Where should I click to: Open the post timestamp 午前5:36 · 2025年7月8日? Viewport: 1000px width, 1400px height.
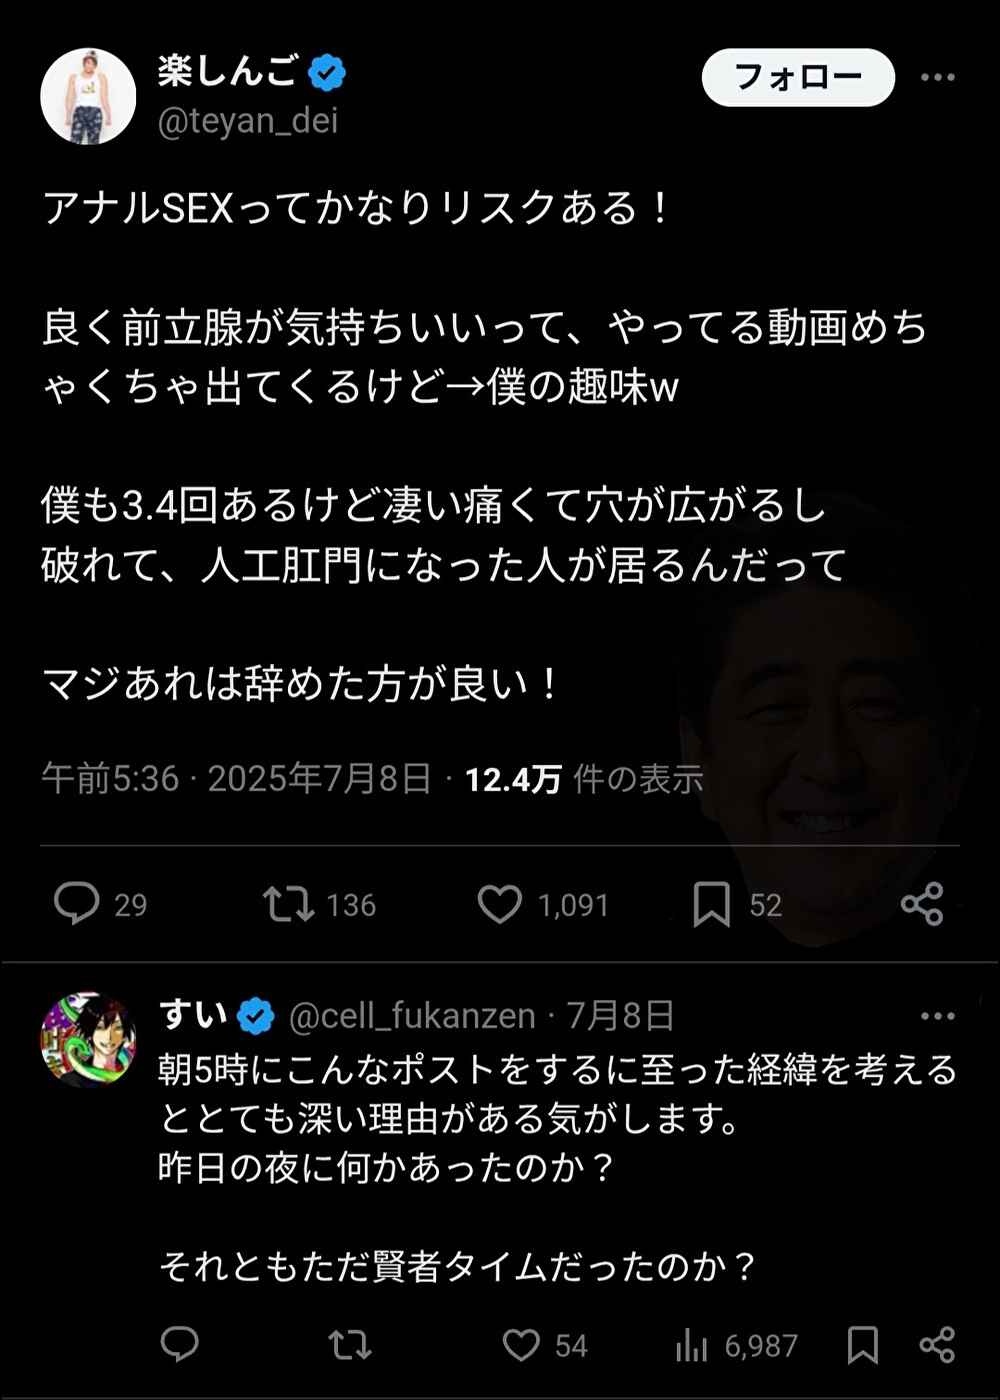point(237,779)
